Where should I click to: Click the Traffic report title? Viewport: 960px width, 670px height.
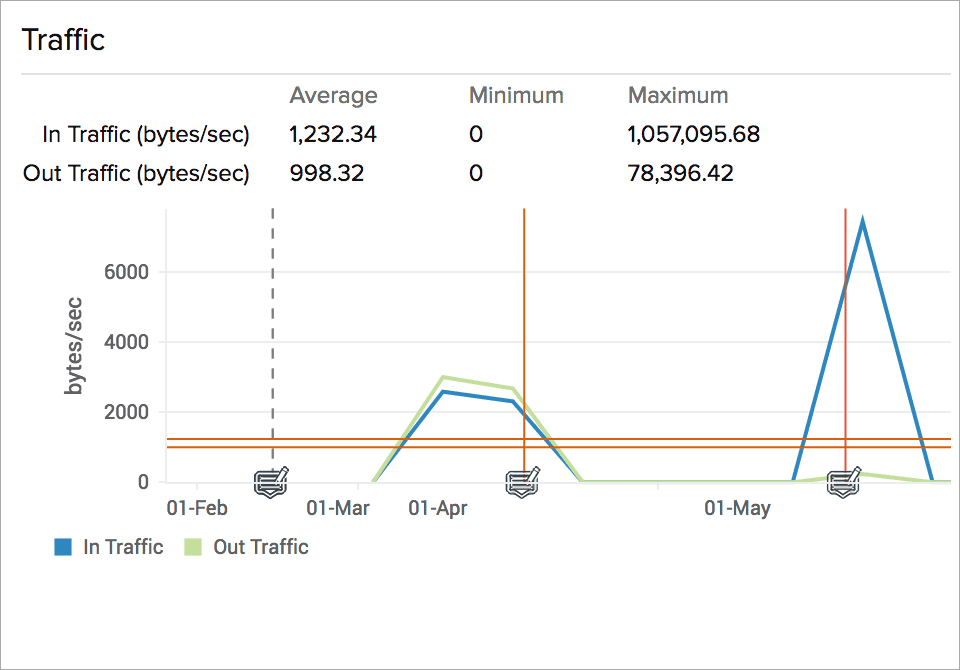pyautogui.click(x=64, y=40)
